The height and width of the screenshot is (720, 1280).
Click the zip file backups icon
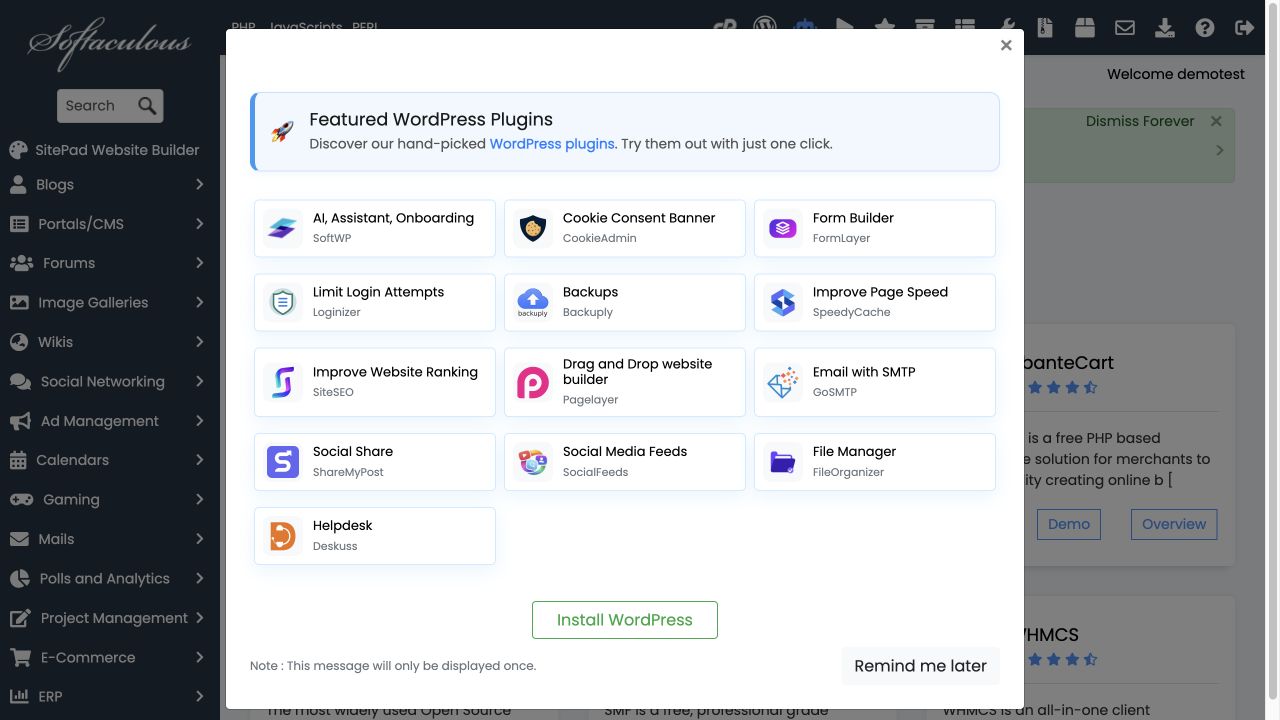(x=1045, y=27)
